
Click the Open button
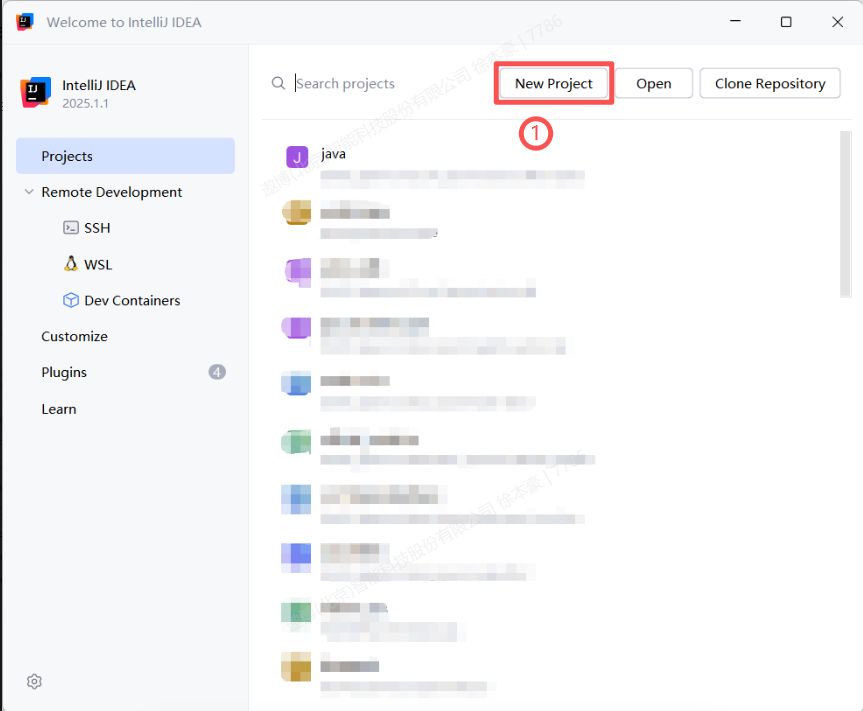(653, 84)
